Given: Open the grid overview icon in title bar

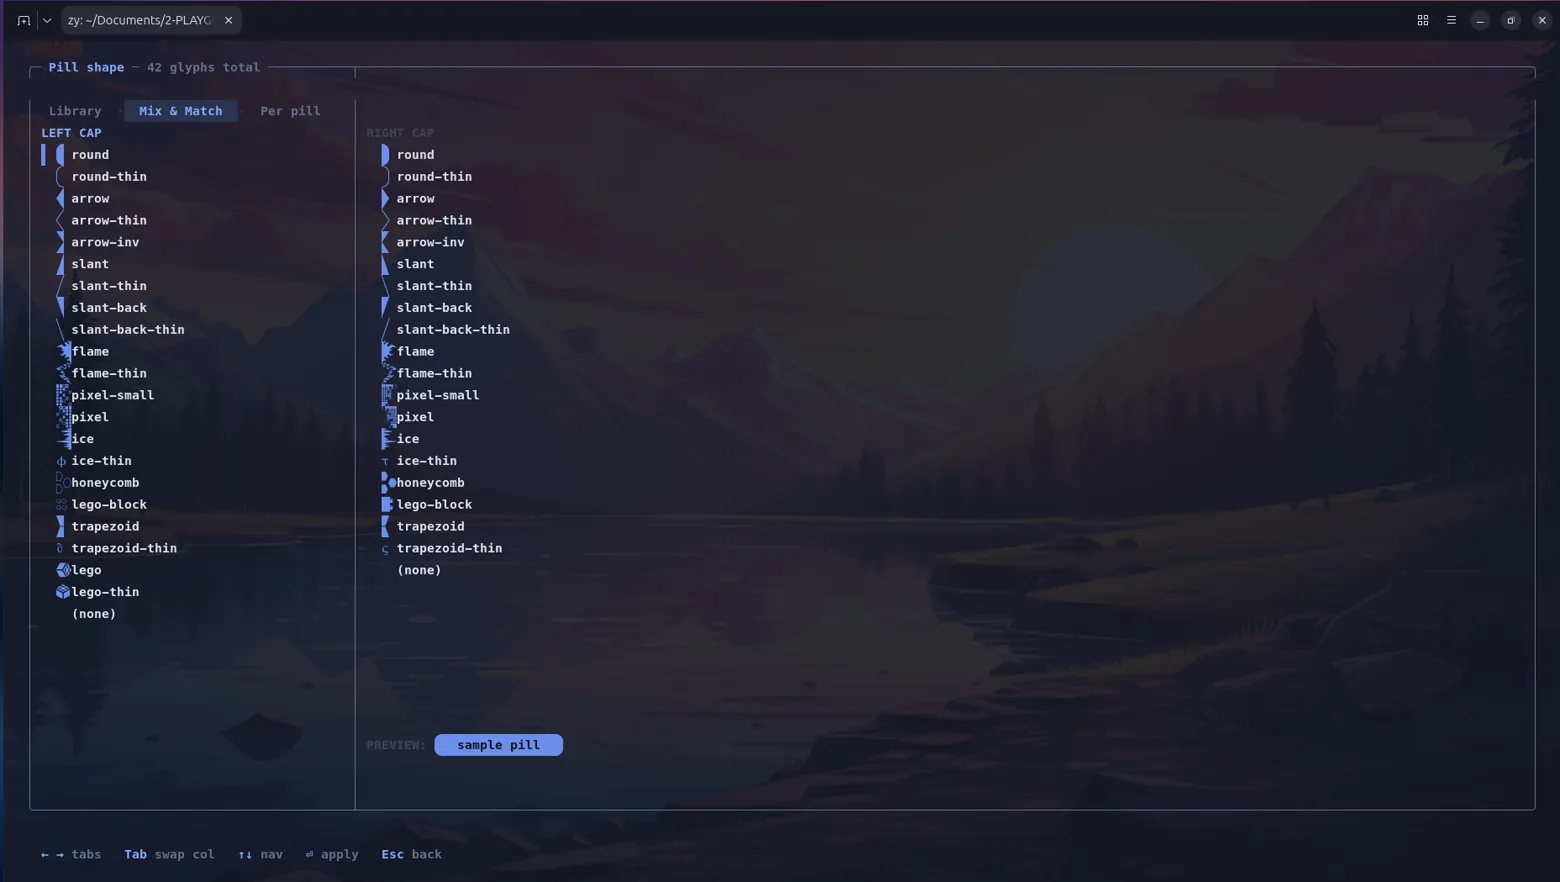Looking at the screenshot, I should click(x=1423, y=20).
